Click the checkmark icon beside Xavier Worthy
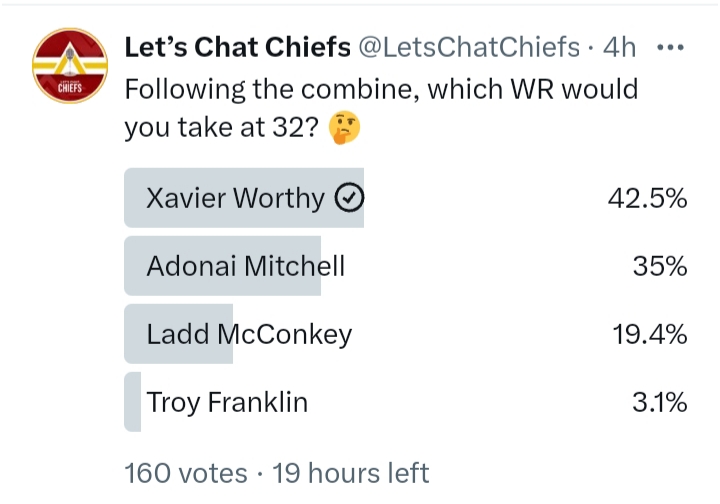The width and height of the screenshot is (720, 504). click(349, 197)
